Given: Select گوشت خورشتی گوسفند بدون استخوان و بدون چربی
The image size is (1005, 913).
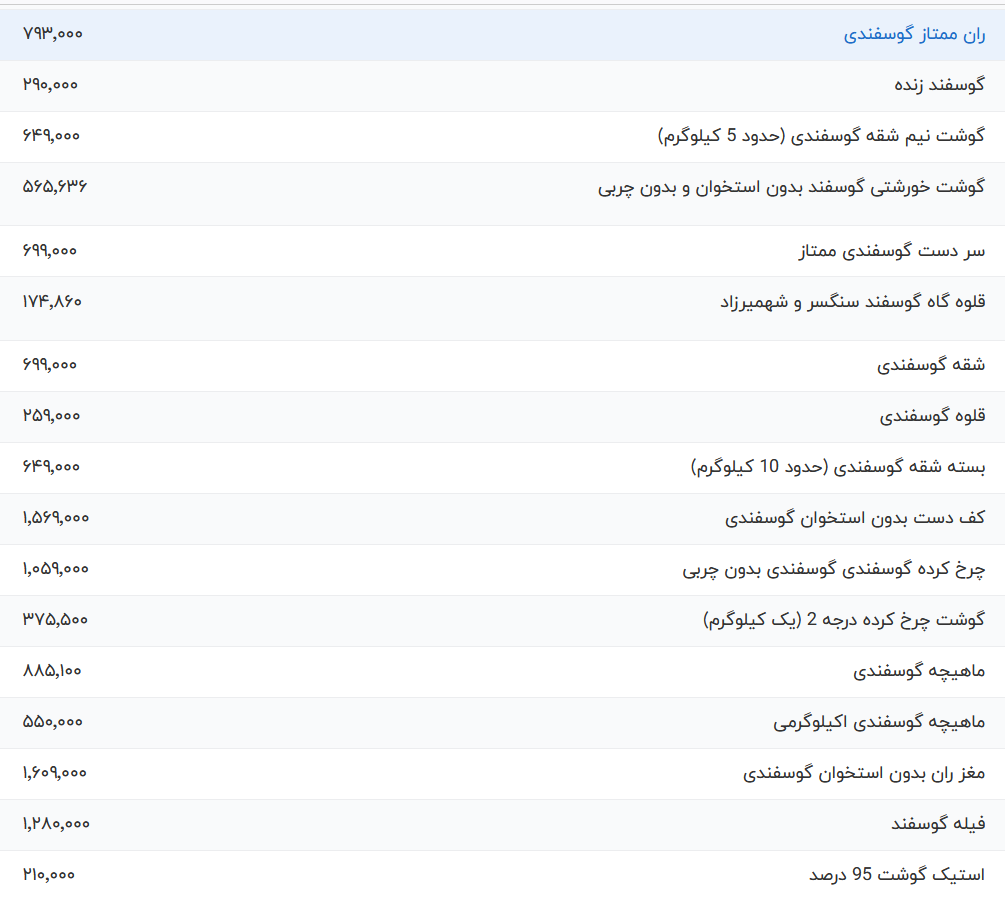Looking at the screenshot, I should [x=792, y=187].
